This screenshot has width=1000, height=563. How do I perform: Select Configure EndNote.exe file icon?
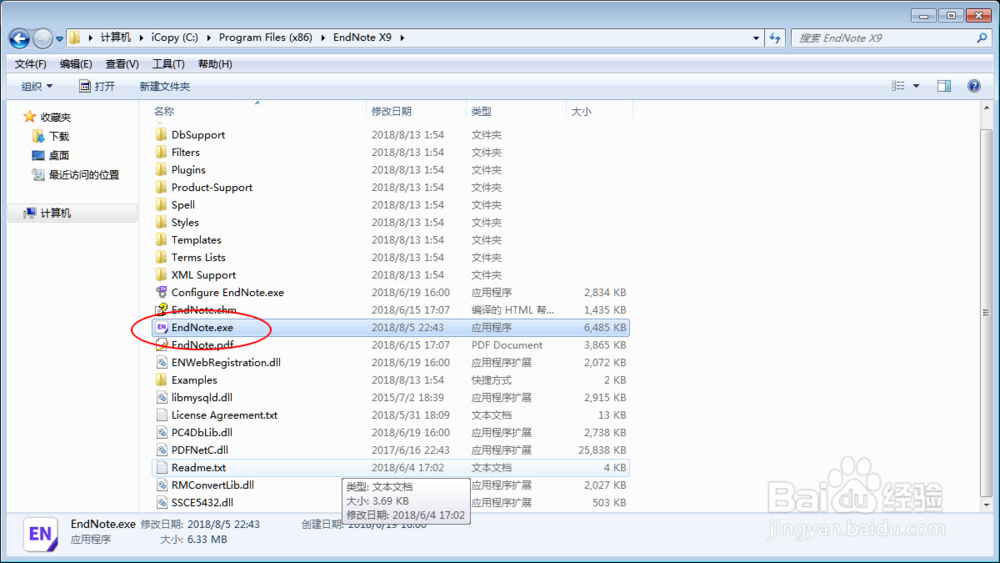point(161,292)
